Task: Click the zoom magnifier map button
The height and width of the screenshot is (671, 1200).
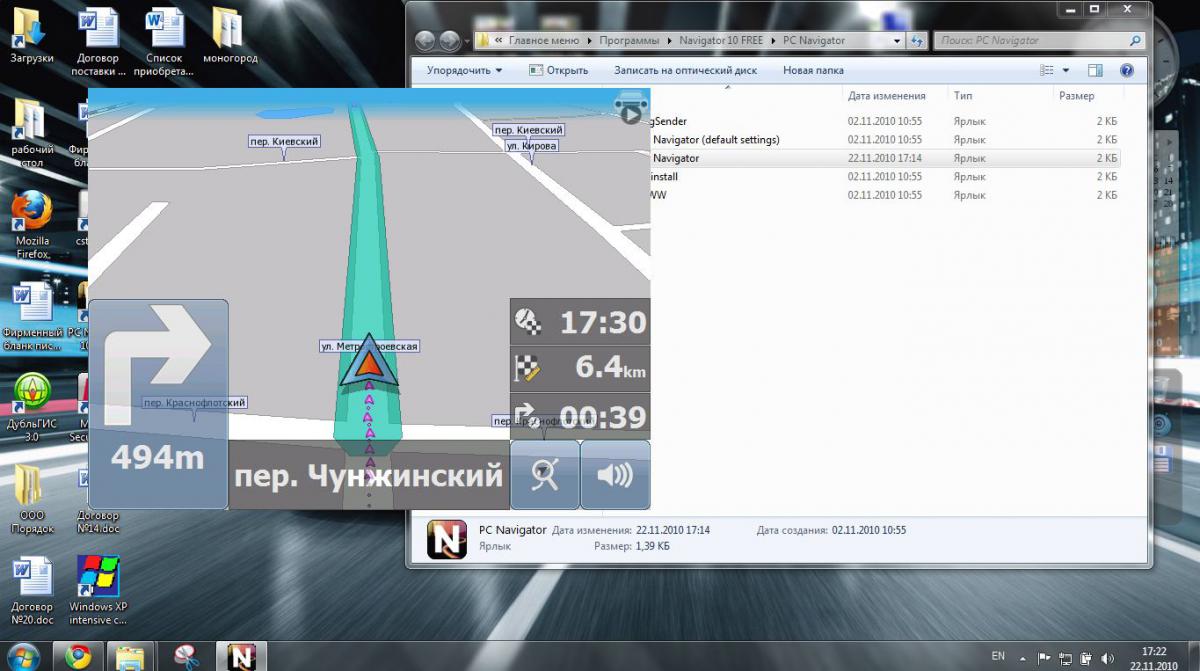Action: 545,475
